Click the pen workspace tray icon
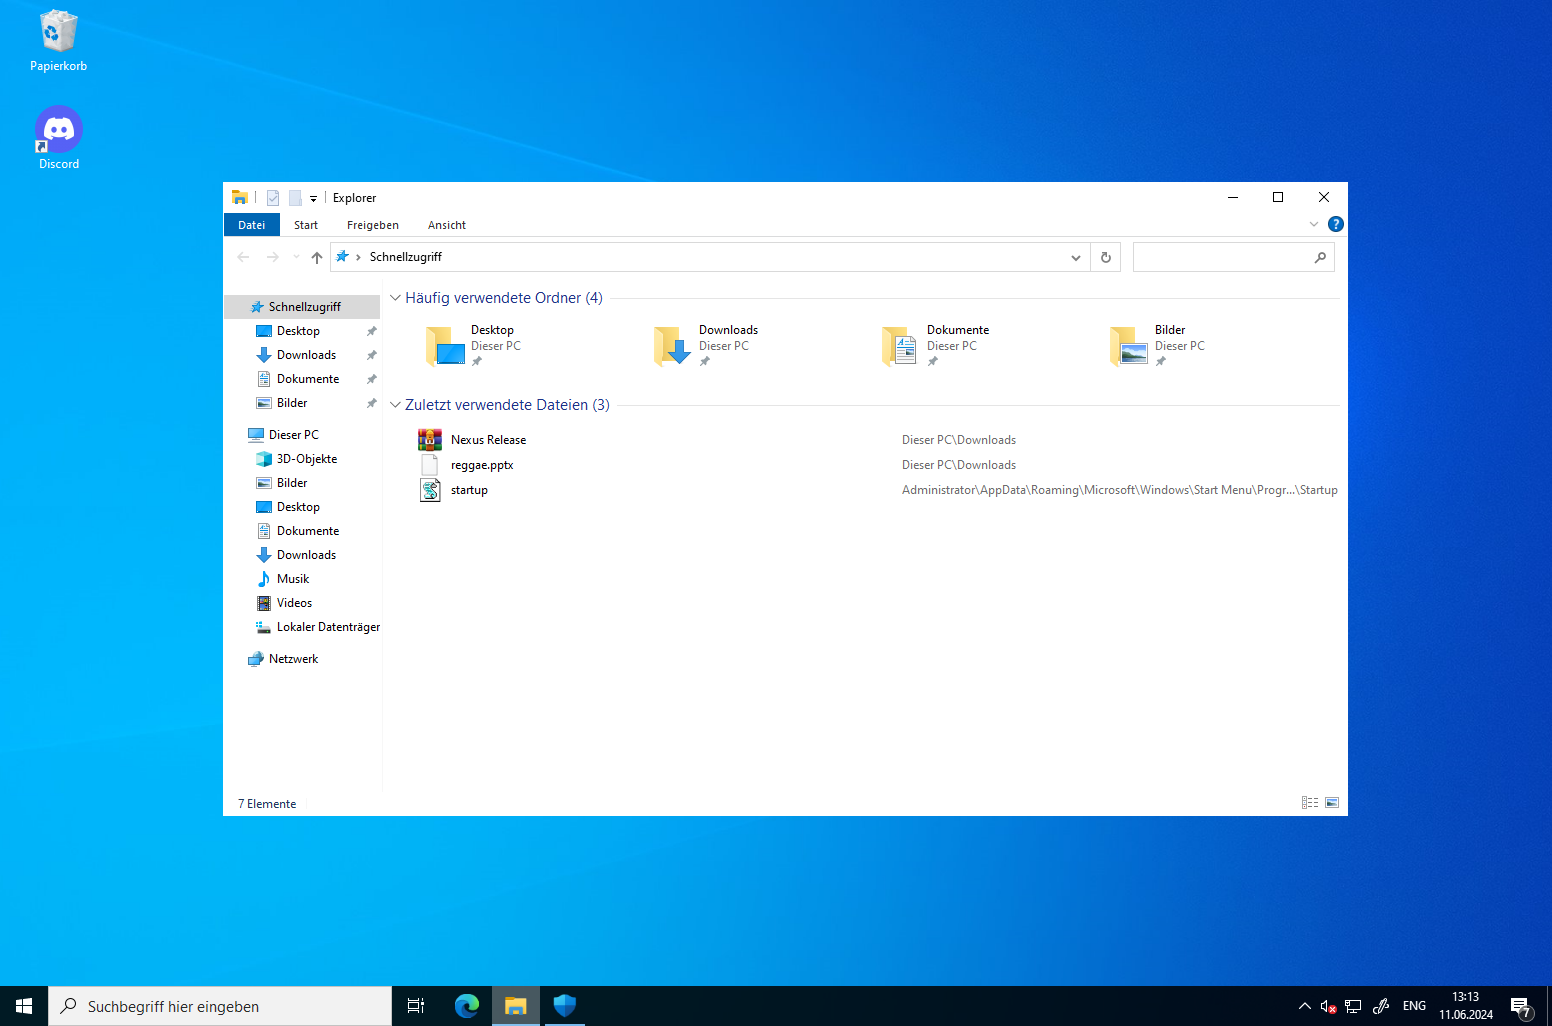 pyautogui.click(x=1381, y=1006)
